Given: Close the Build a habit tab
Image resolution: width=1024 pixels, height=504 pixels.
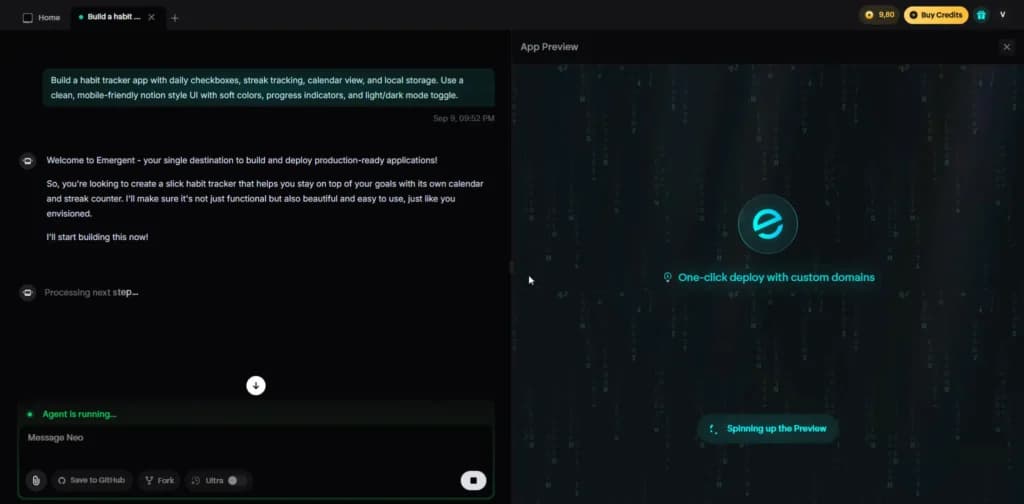Looking at the screenshot, I should [x=152, y=18].
